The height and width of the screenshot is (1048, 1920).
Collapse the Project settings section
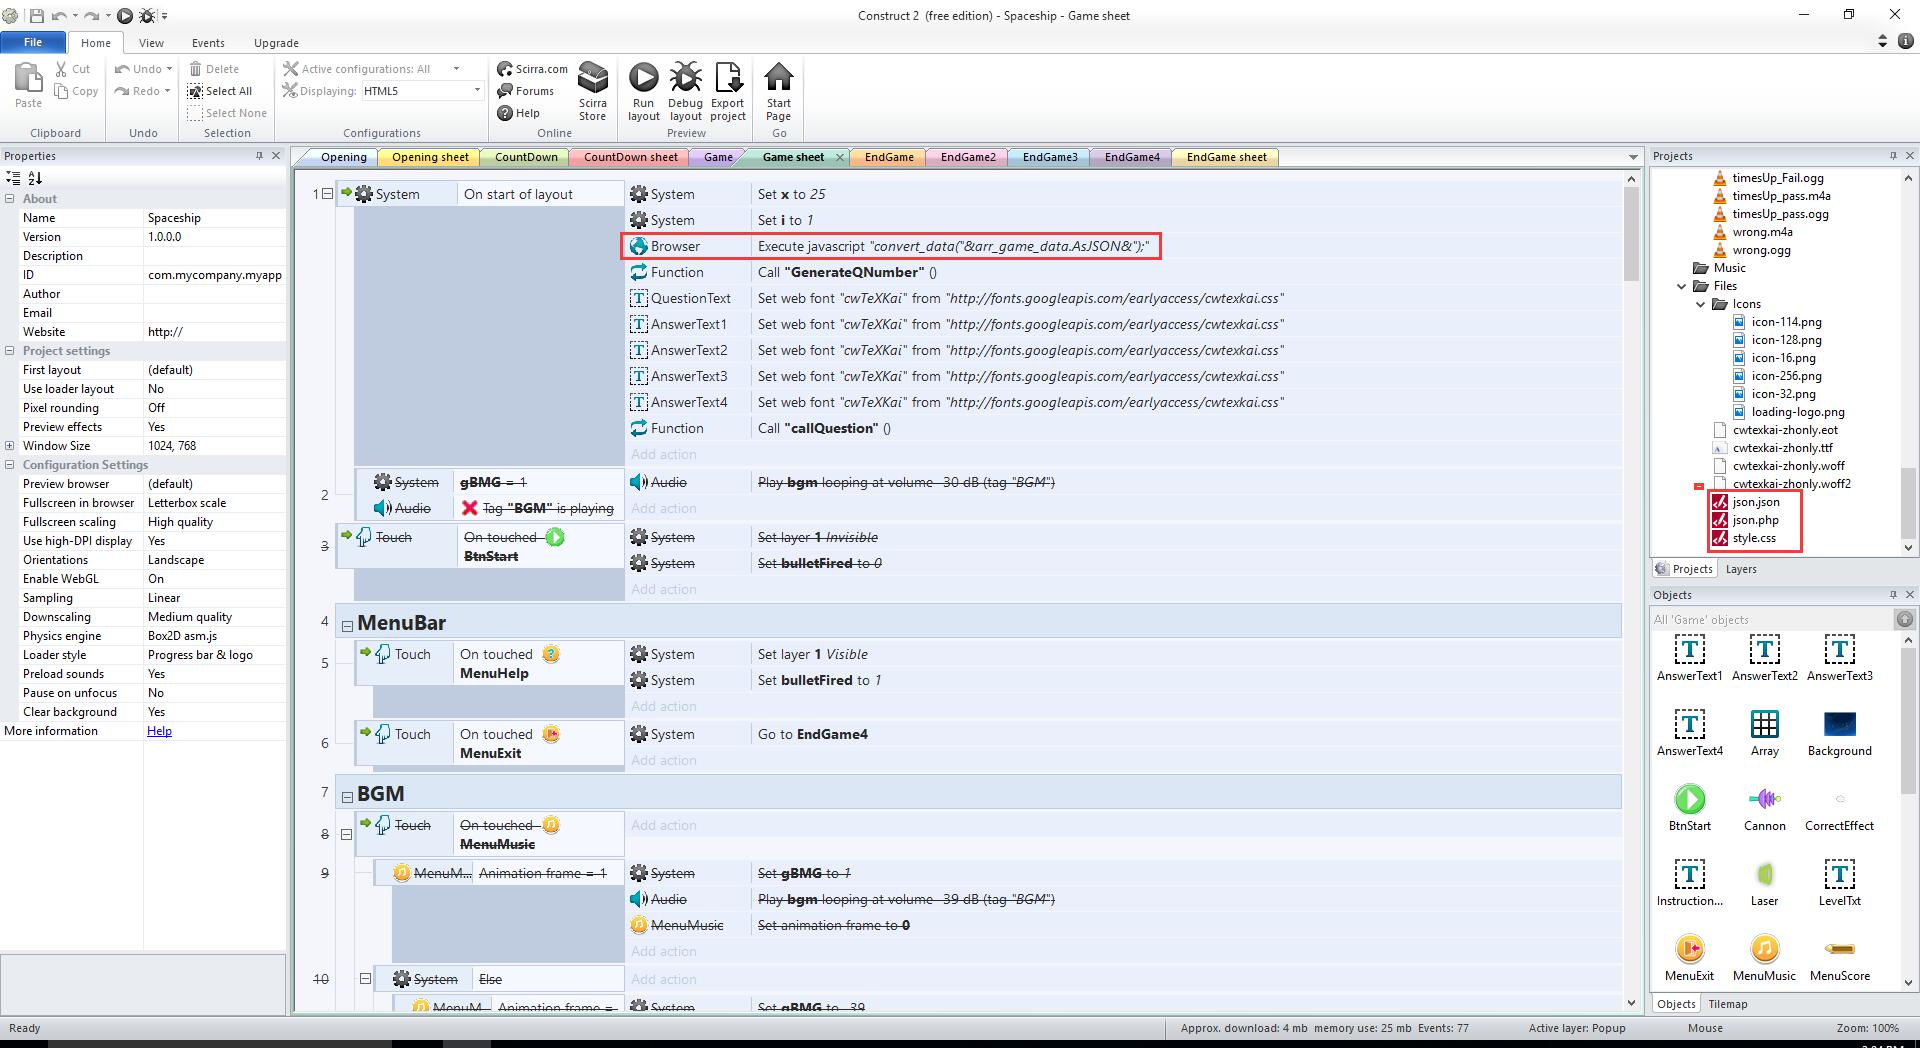pyautogui.click(x=10, y=351)
